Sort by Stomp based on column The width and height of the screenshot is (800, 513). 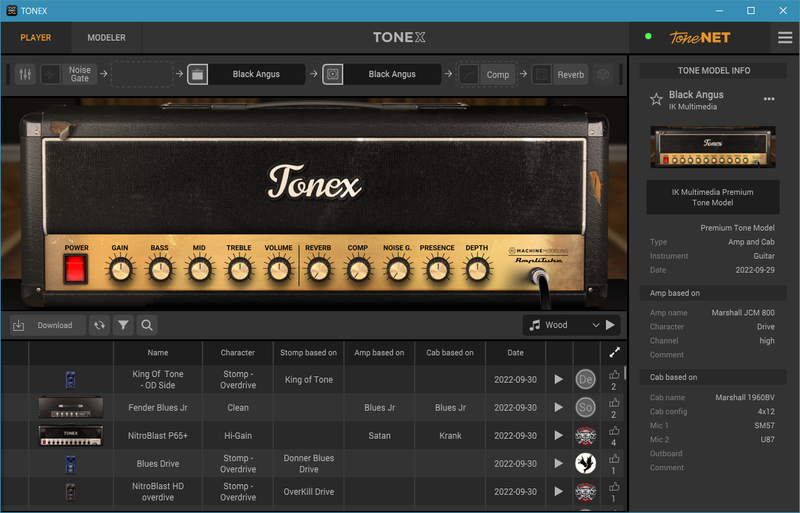(309, 353)
